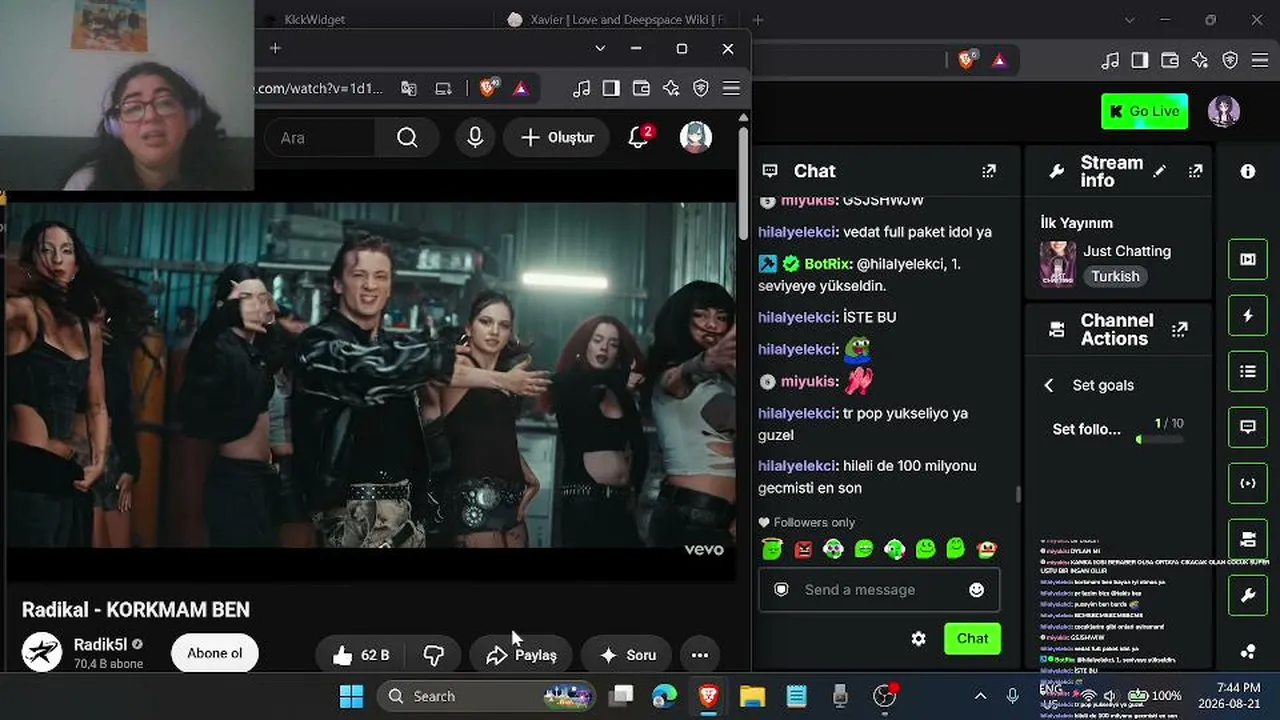The height and width of the screenshot is (720, 1280).
Task: Open the info icon in Kick sidebar
Action: point(1248,171)
